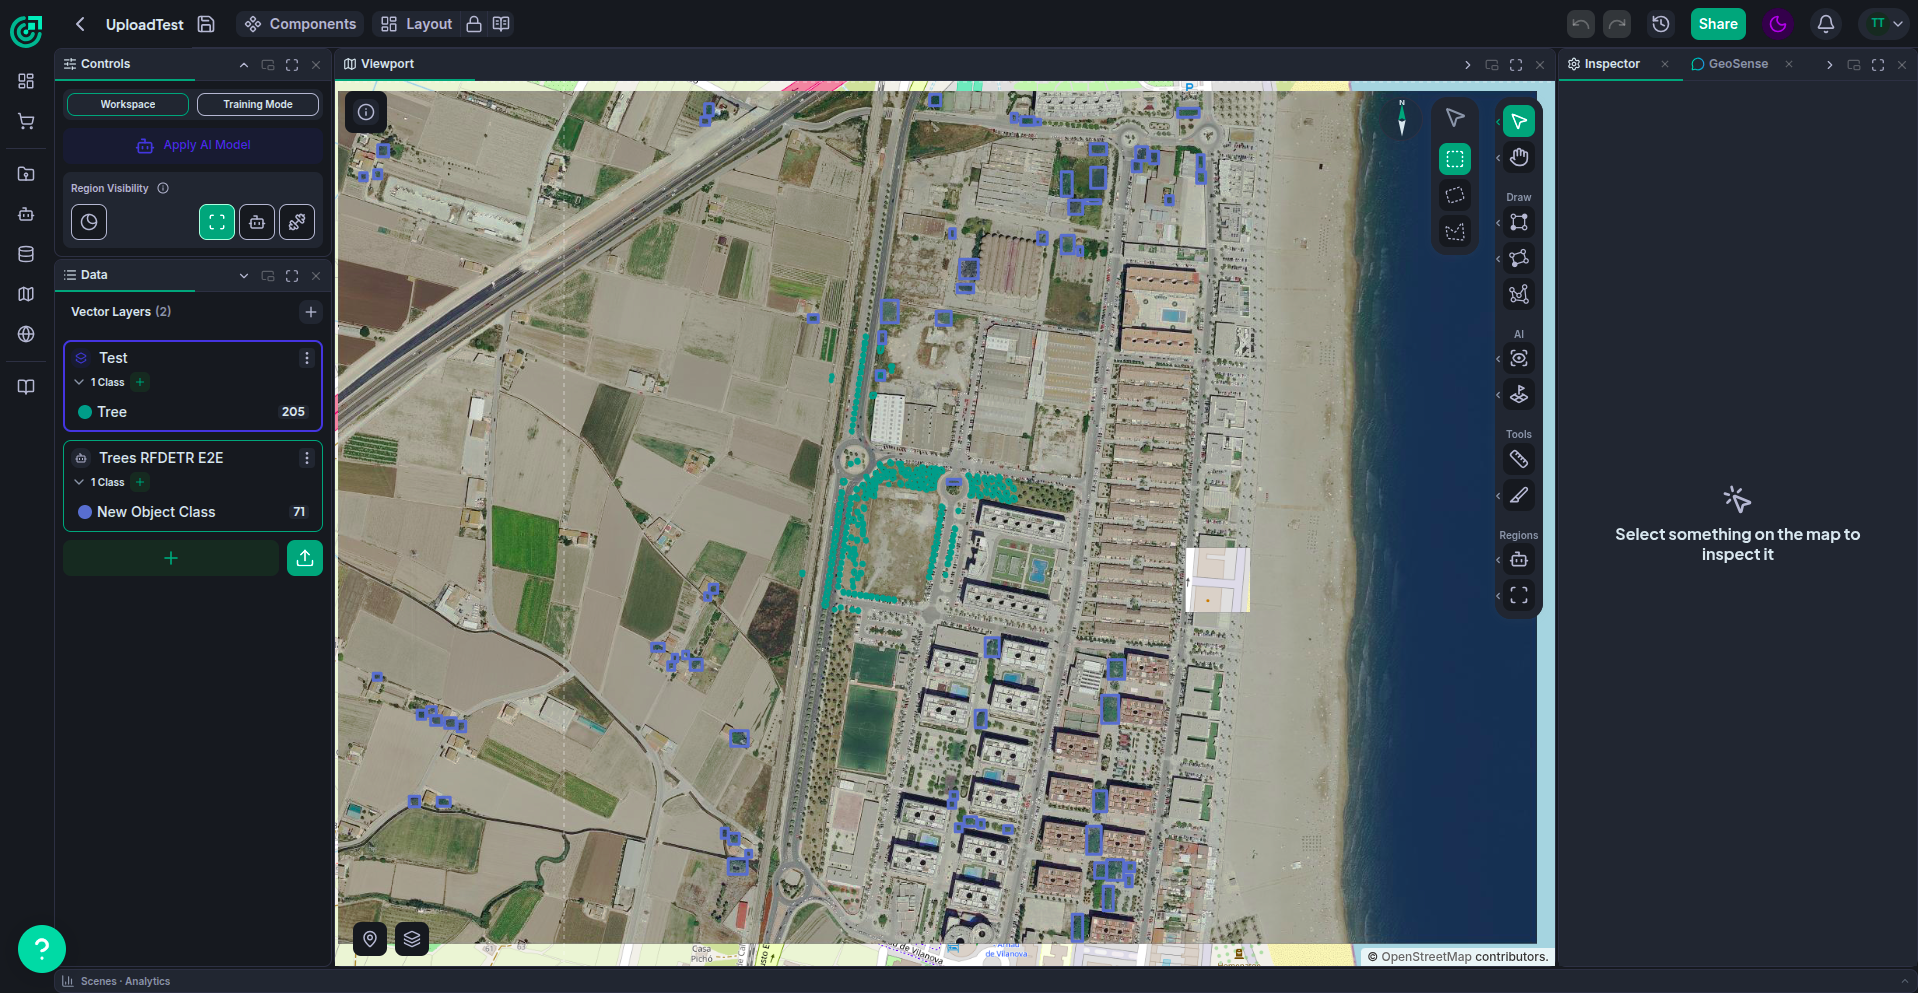Select the rectangular marquee selection mode
The height and width of the screenshot is (993, 1918).
coord(1454,159)
